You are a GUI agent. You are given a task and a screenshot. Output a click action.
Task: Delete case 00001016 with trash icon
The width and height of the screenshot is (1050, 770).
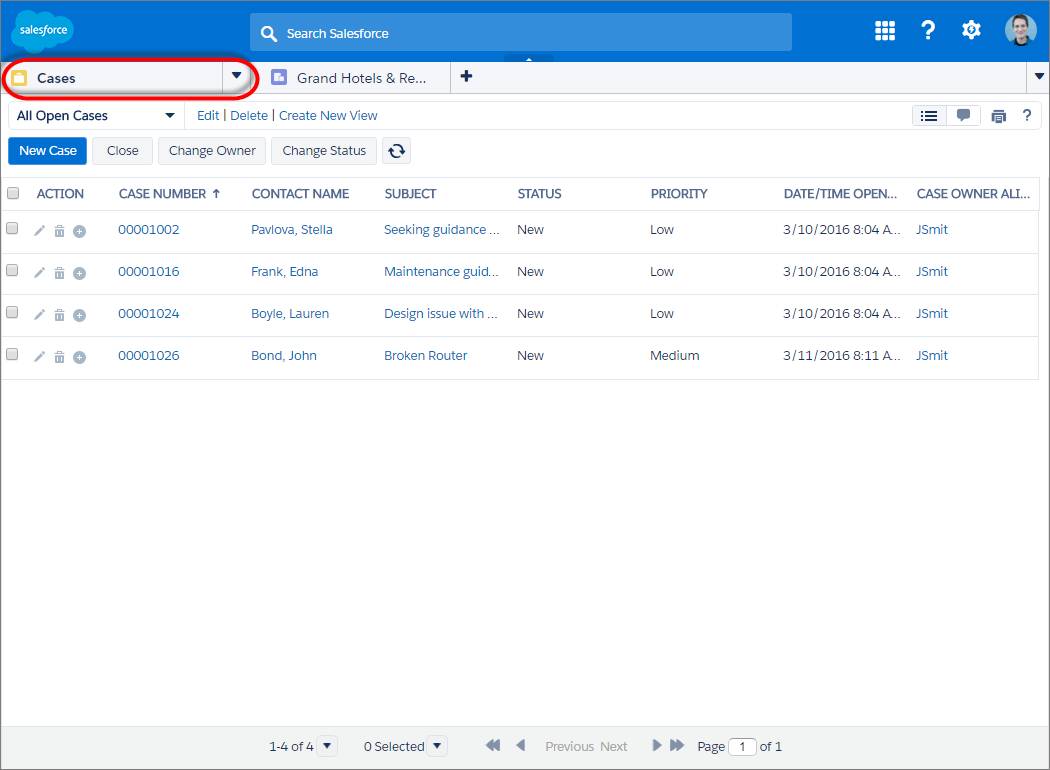click(60, 273)
